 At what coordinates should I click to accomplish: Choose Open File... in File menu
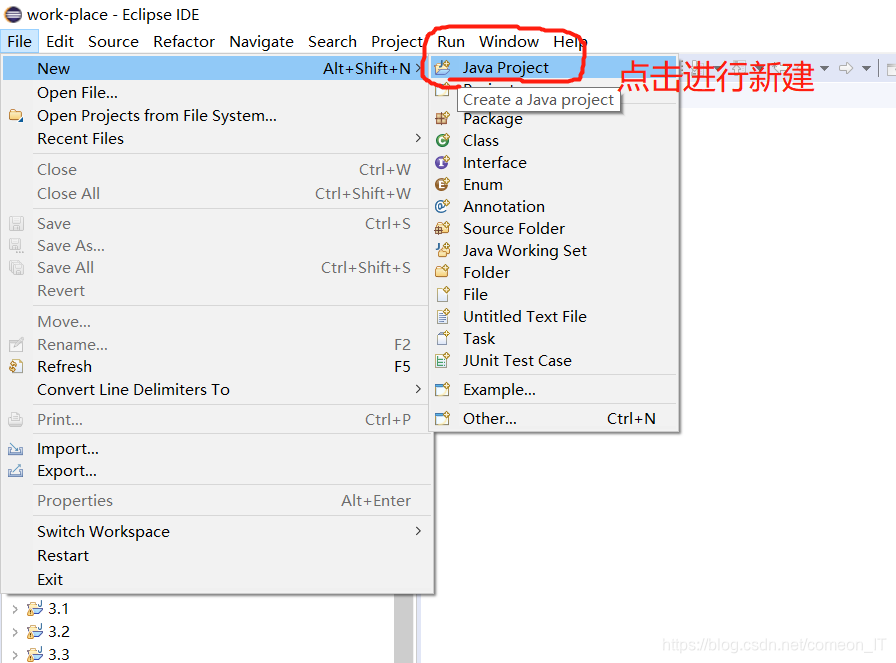[216, 93]
